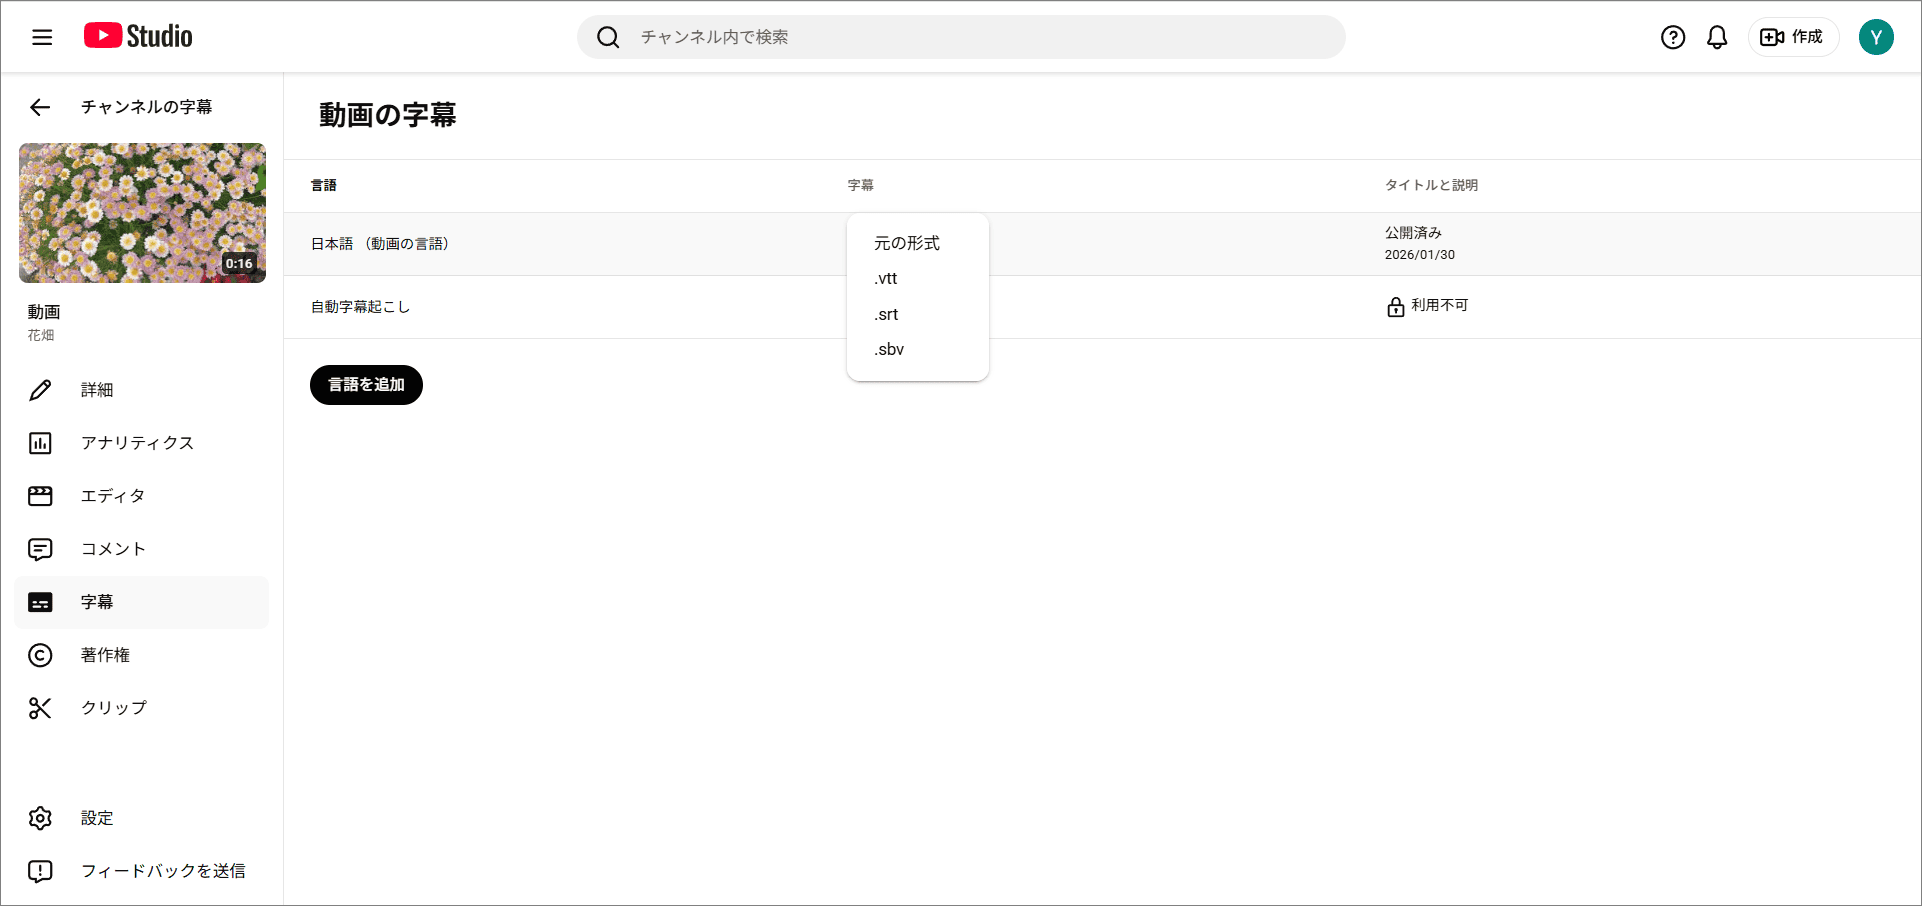
Task: Open your account avatar menu
Action: (1877, 37)
